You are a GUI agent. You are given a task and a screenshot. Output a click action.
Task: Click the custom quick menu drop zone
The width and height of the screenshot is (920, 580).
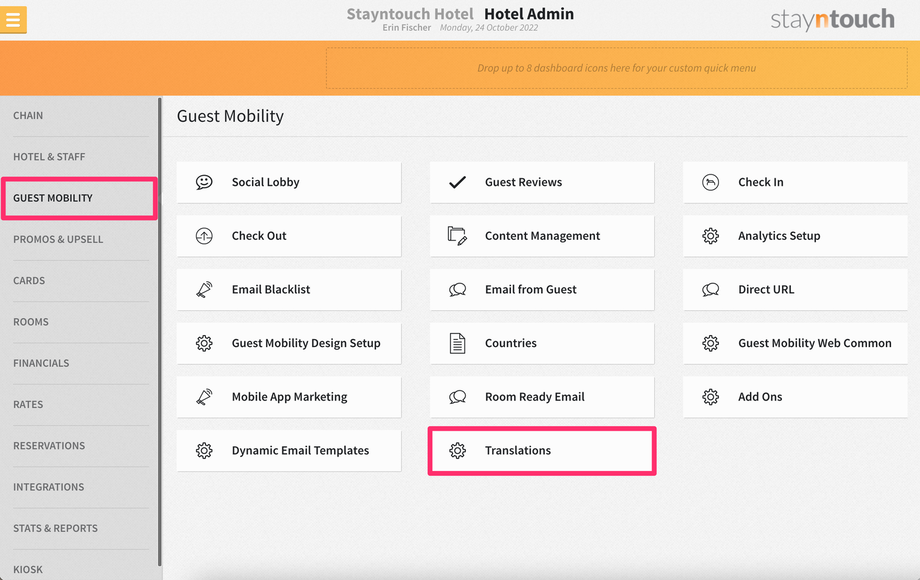[x=617, y=68]
